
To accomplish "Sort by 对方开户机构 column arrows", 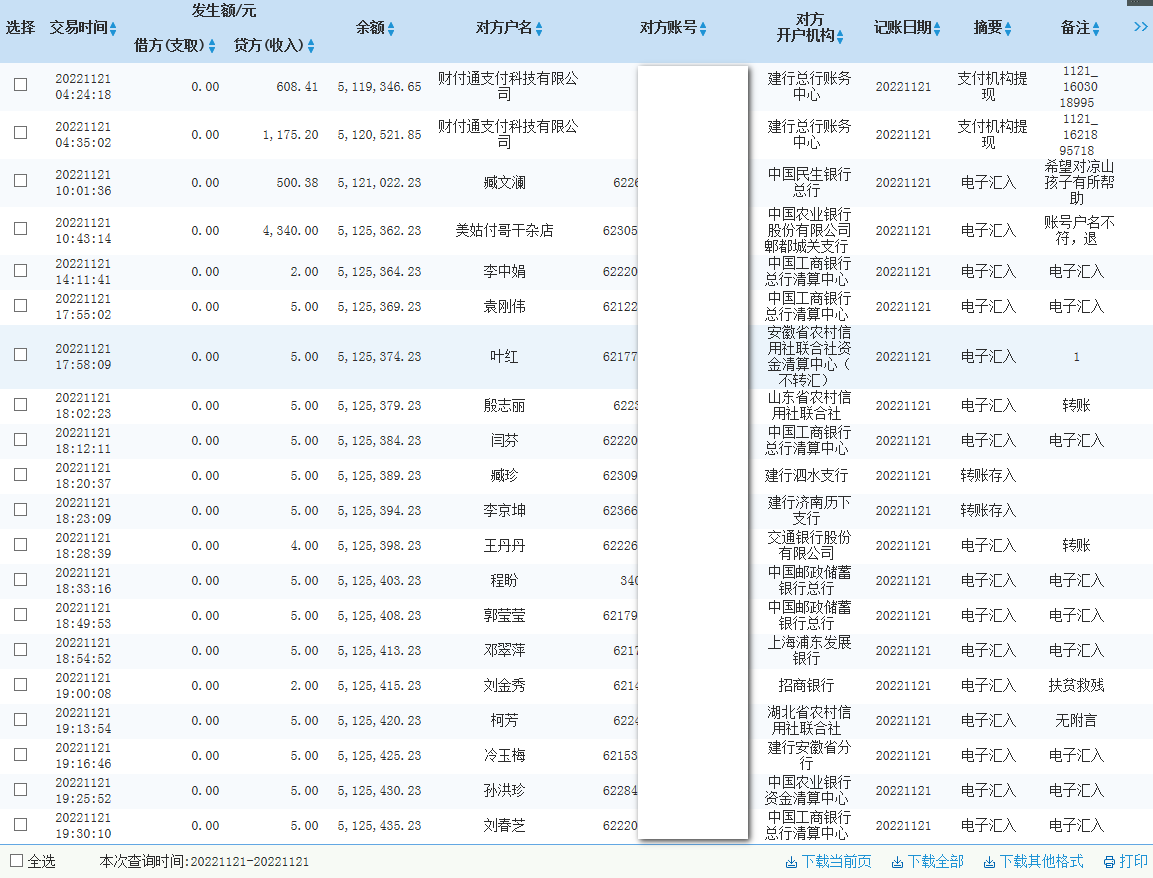I will tap(840, 36).
